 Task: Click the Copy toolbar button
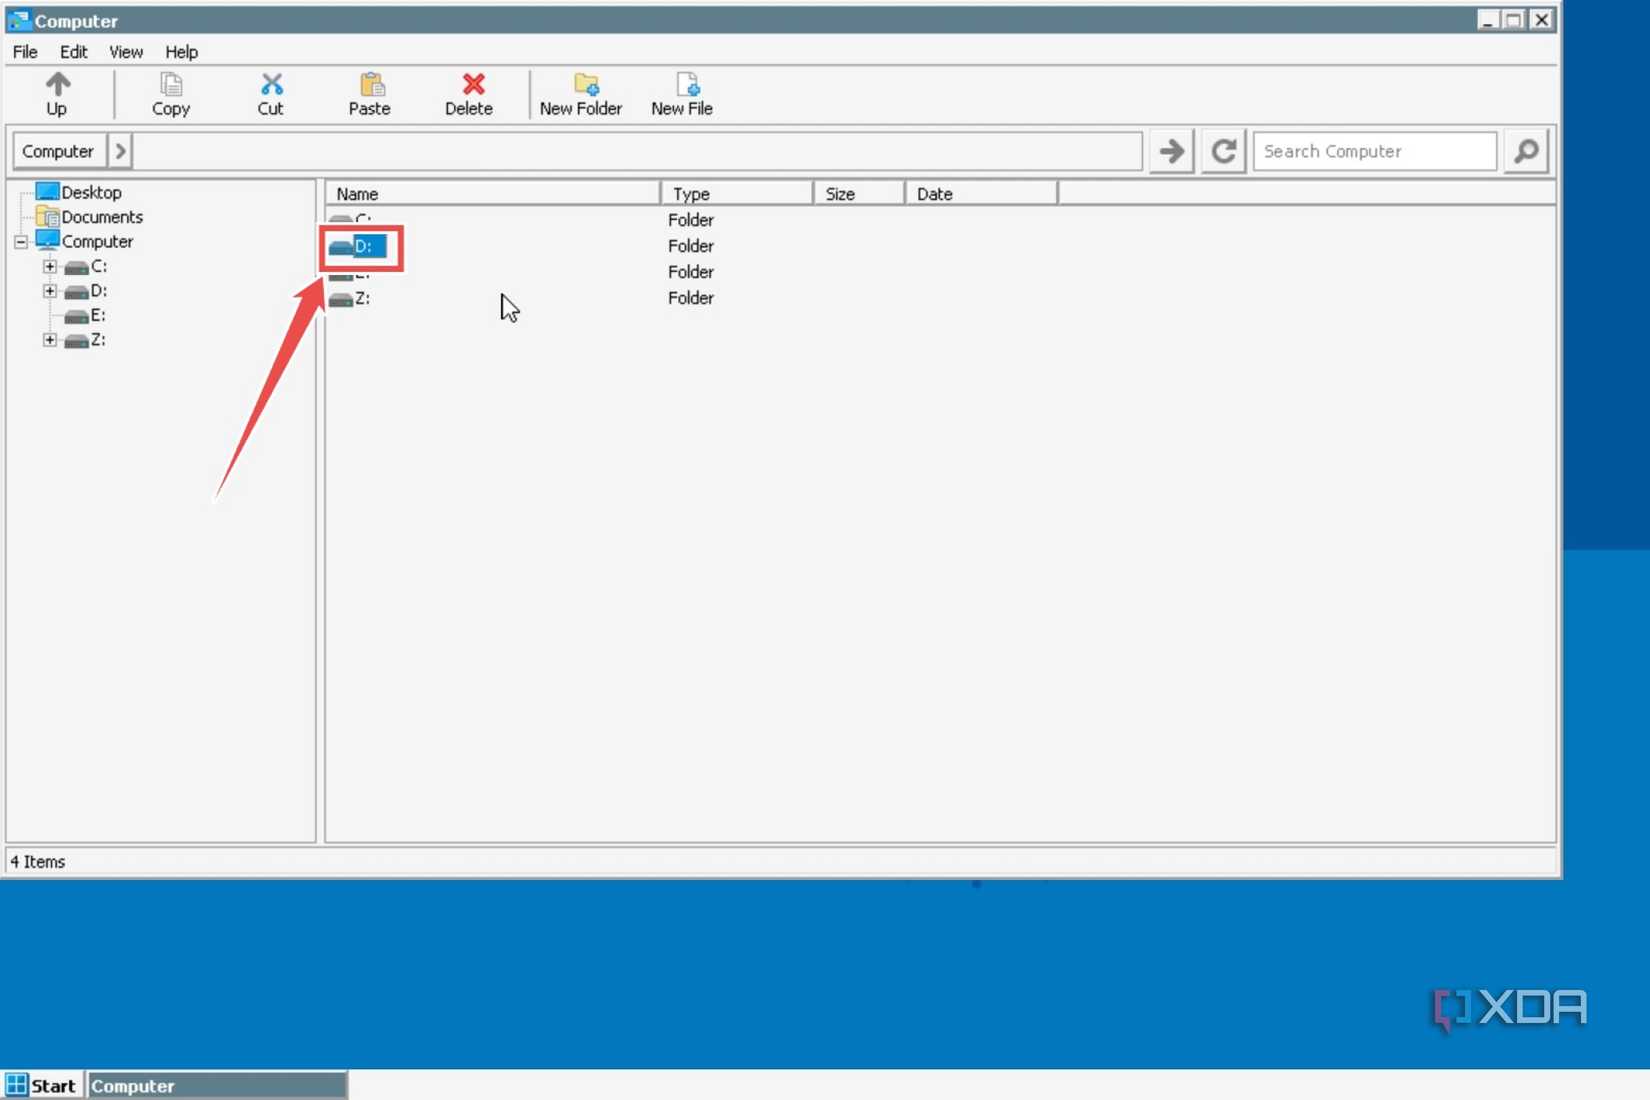171,95
